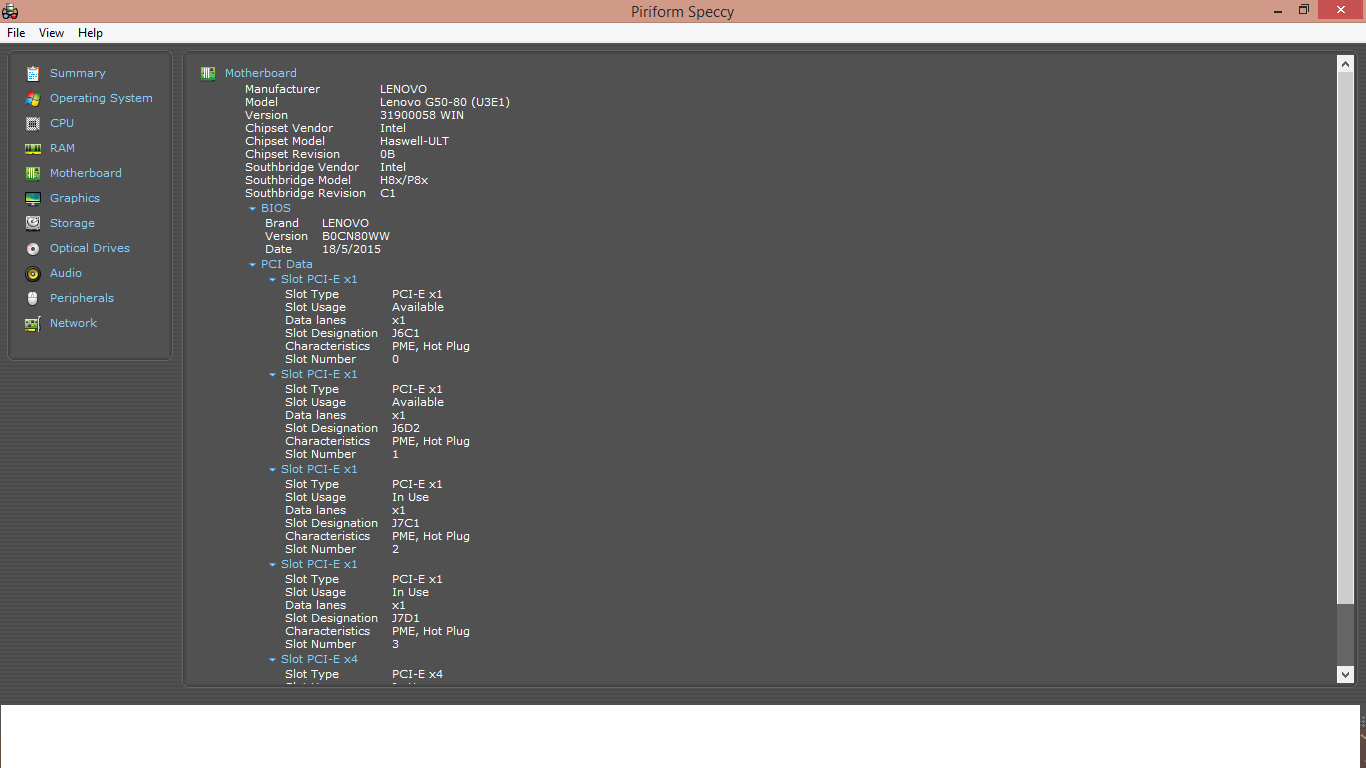Open the View menu
The height and width of the screenshot is (768, 1366).
(51, 33)
